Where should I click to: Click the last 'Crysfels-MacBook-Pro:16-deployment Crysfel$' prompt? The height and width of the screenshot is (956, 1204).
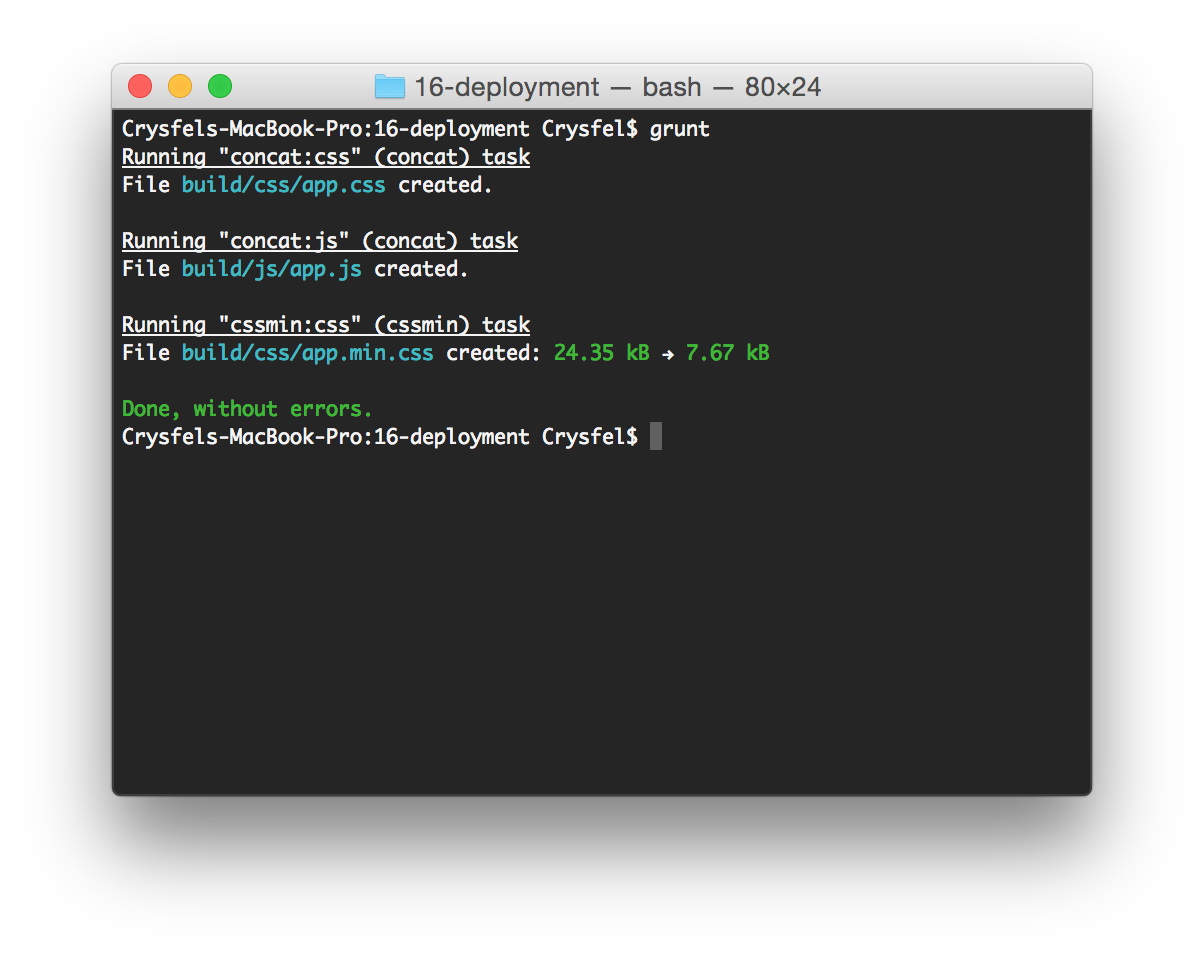[x=380, y=437]
